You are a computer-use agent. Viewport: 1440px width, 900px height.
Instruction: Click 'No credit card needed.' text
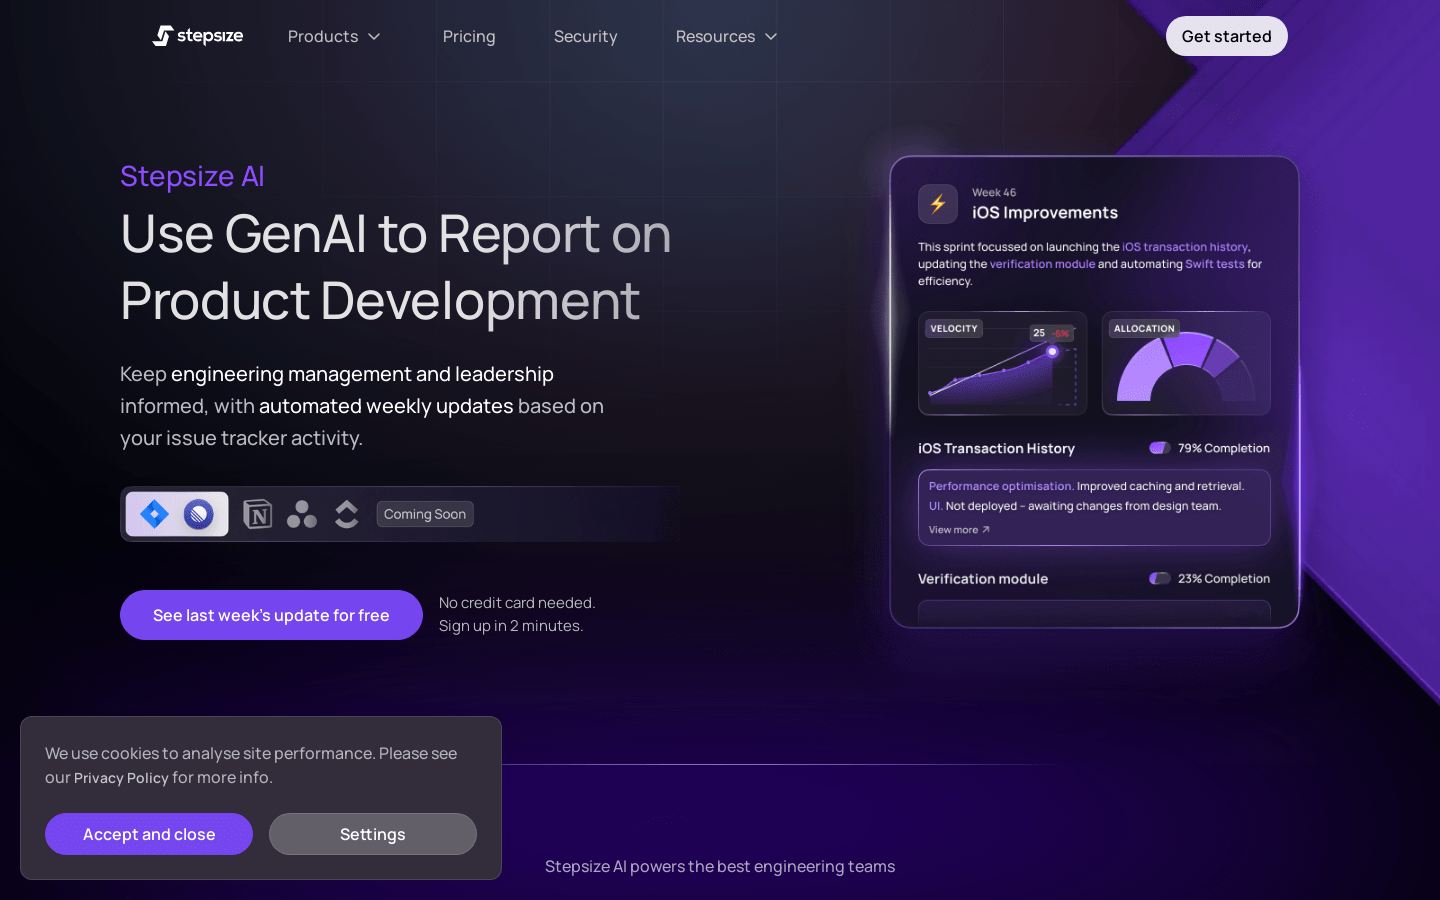pyautogui.click(x=517, y=603)
